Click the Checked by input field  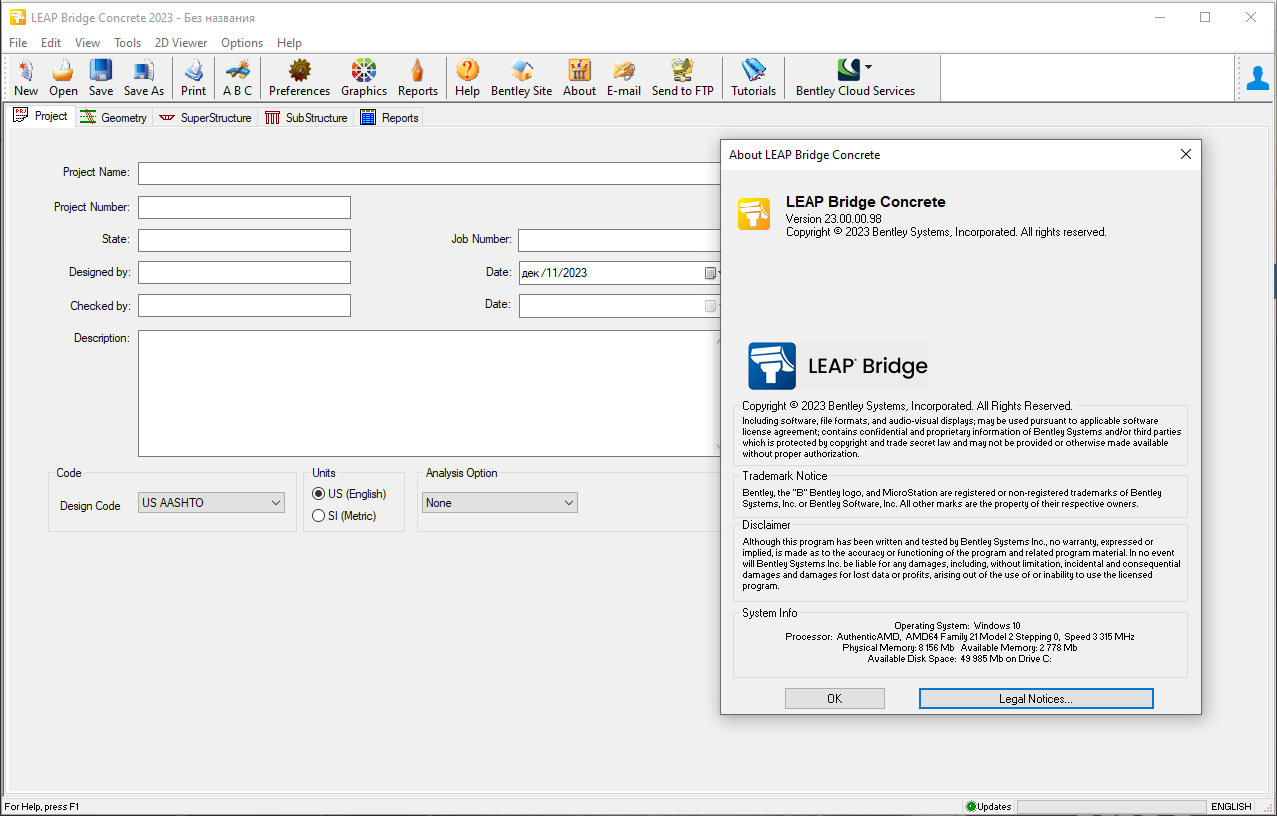tap(244, 306)
